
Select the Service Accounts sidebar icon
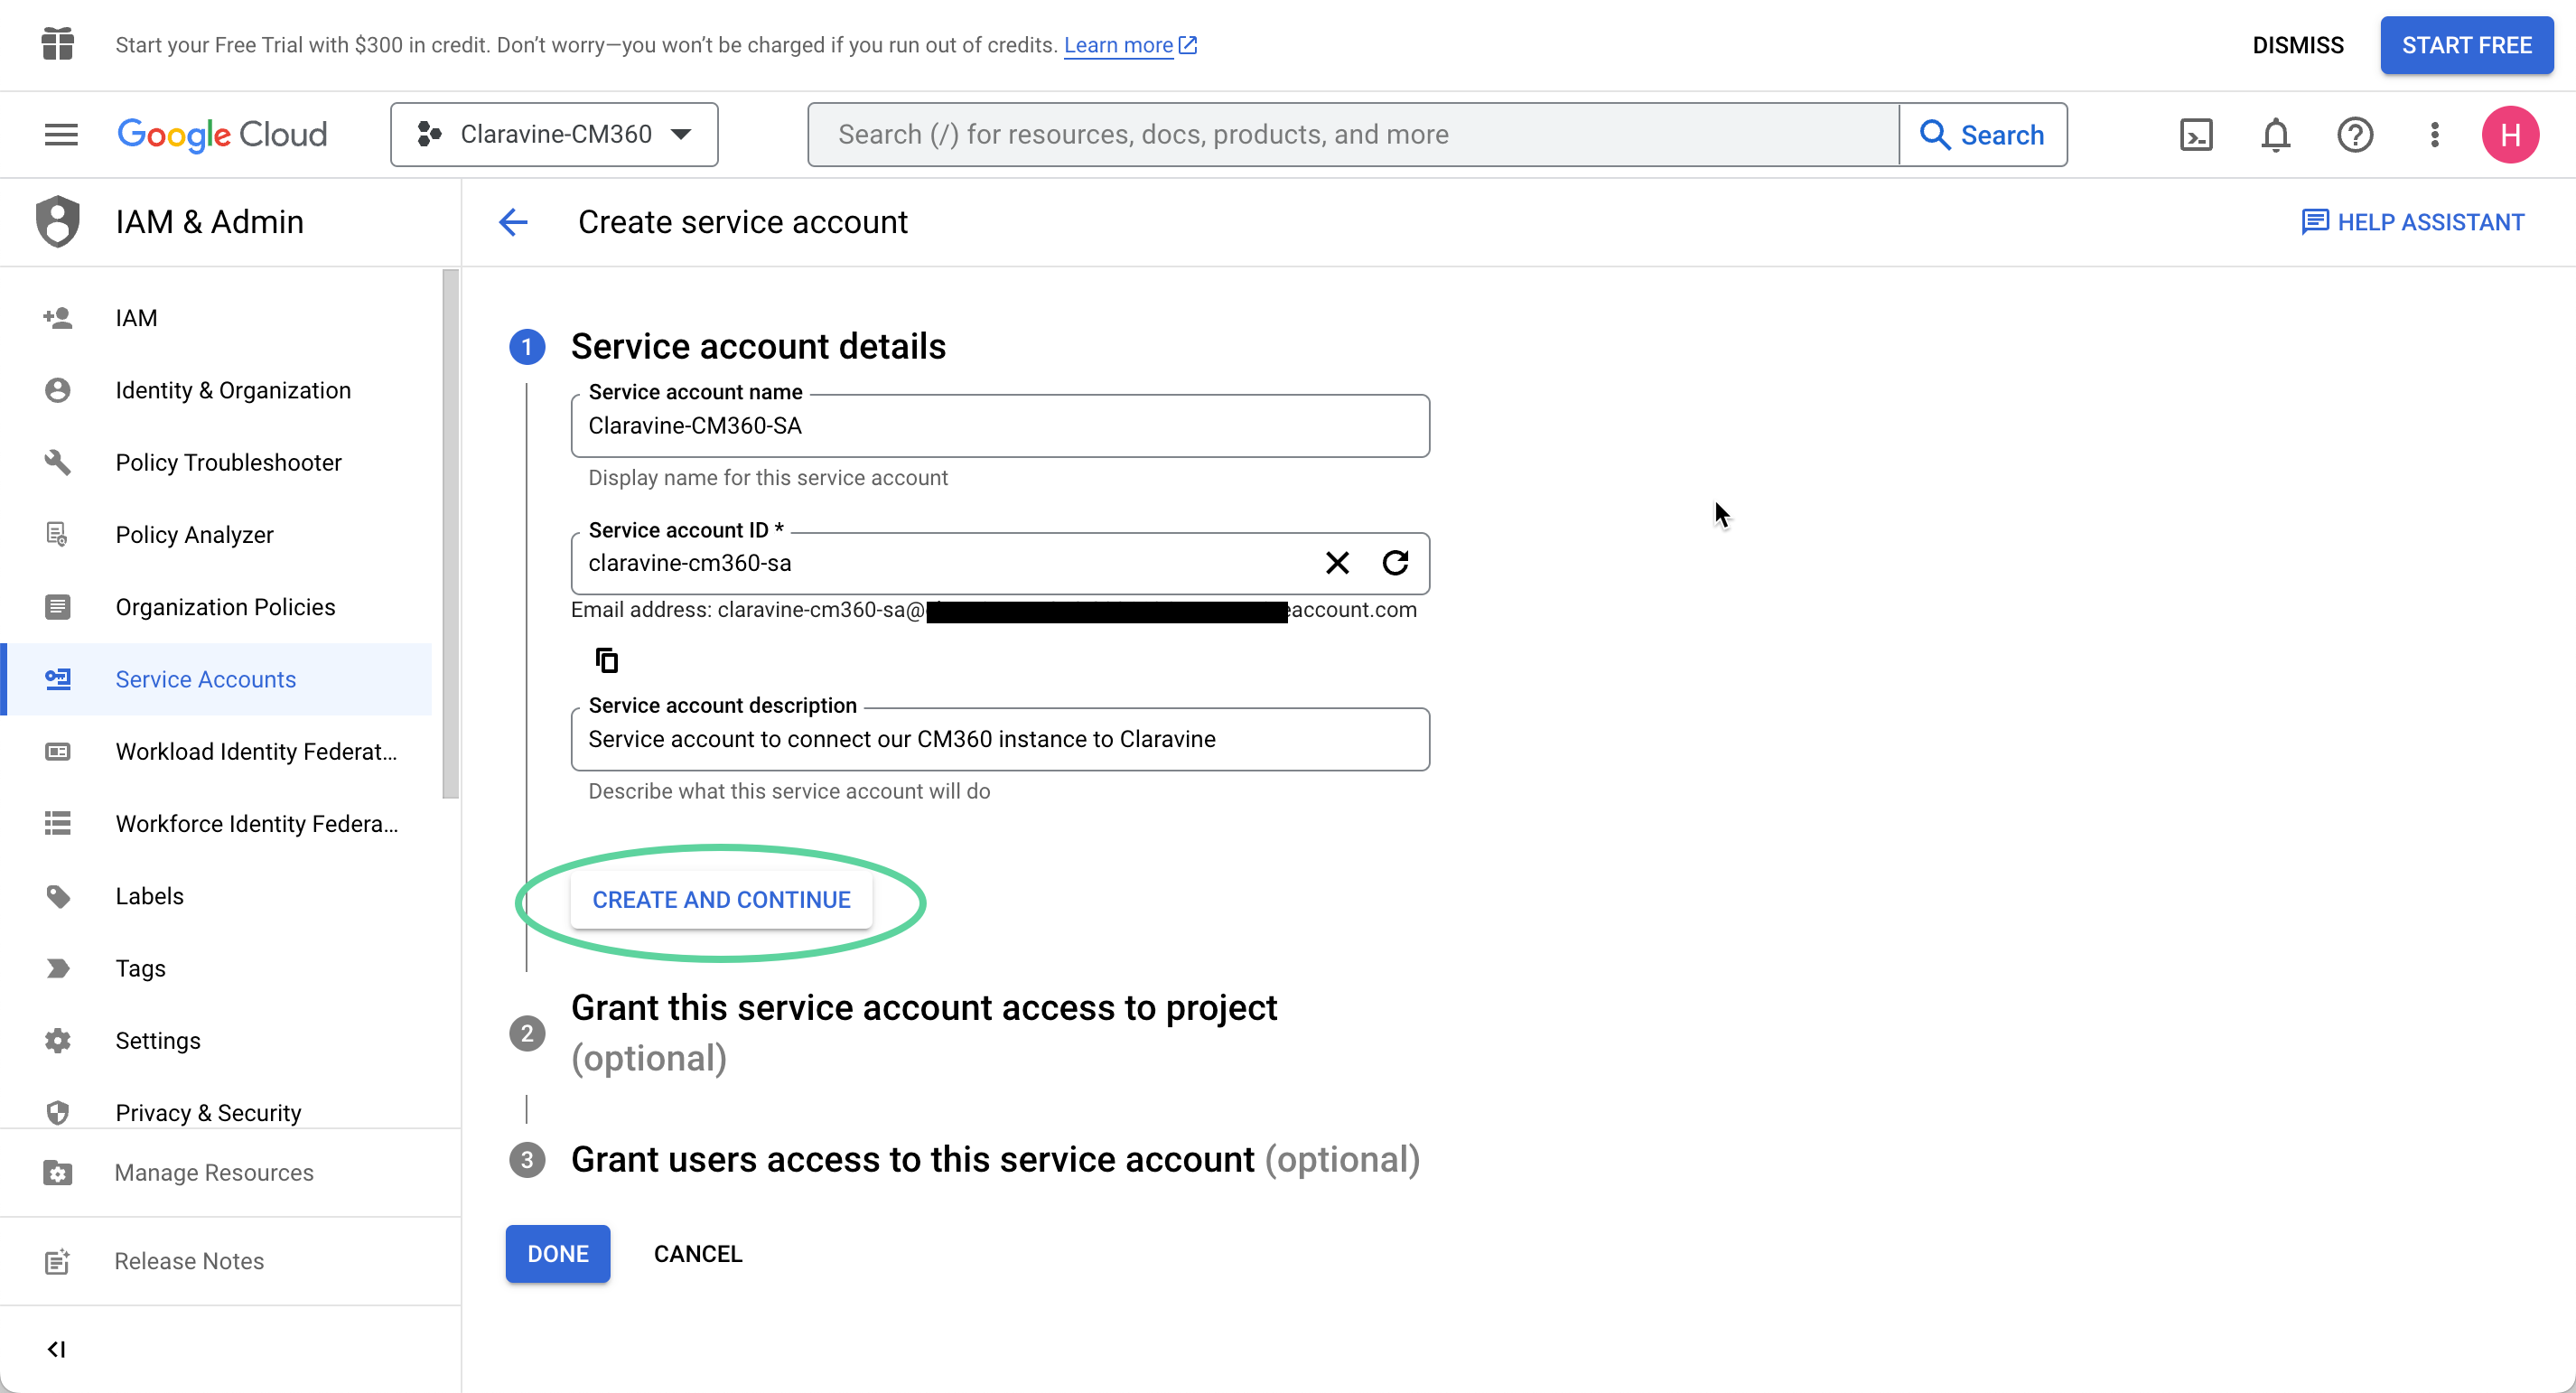[57, 679]
